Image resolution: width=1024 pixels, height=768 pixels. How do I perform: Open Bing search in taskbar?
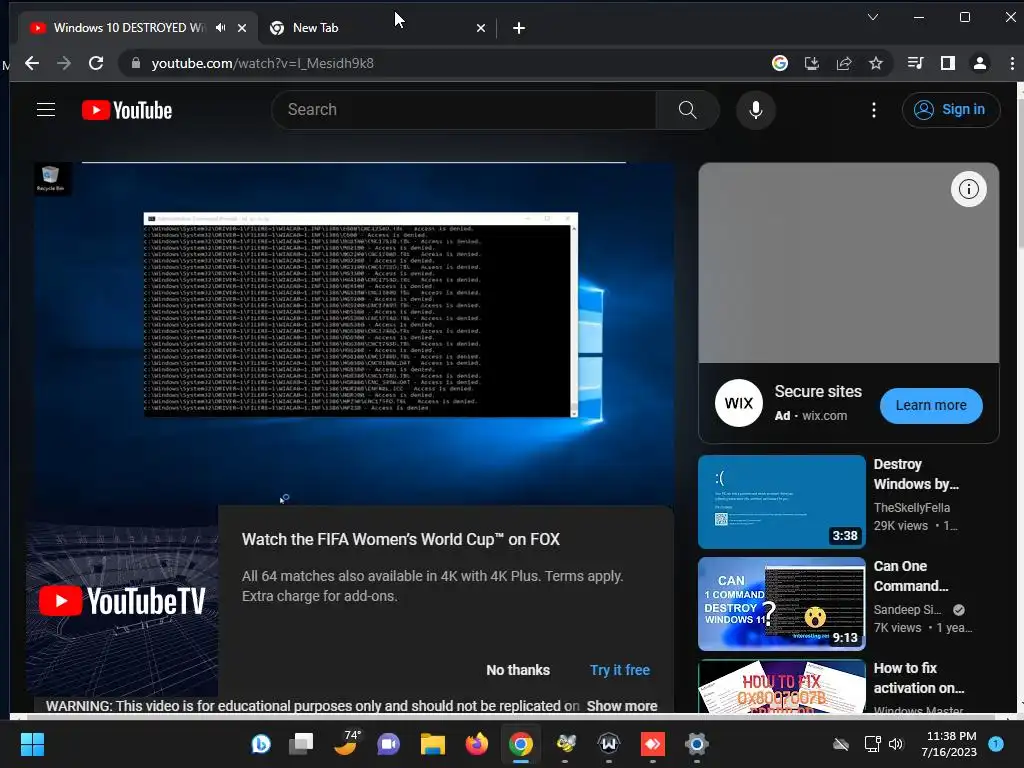coord(261,744)
